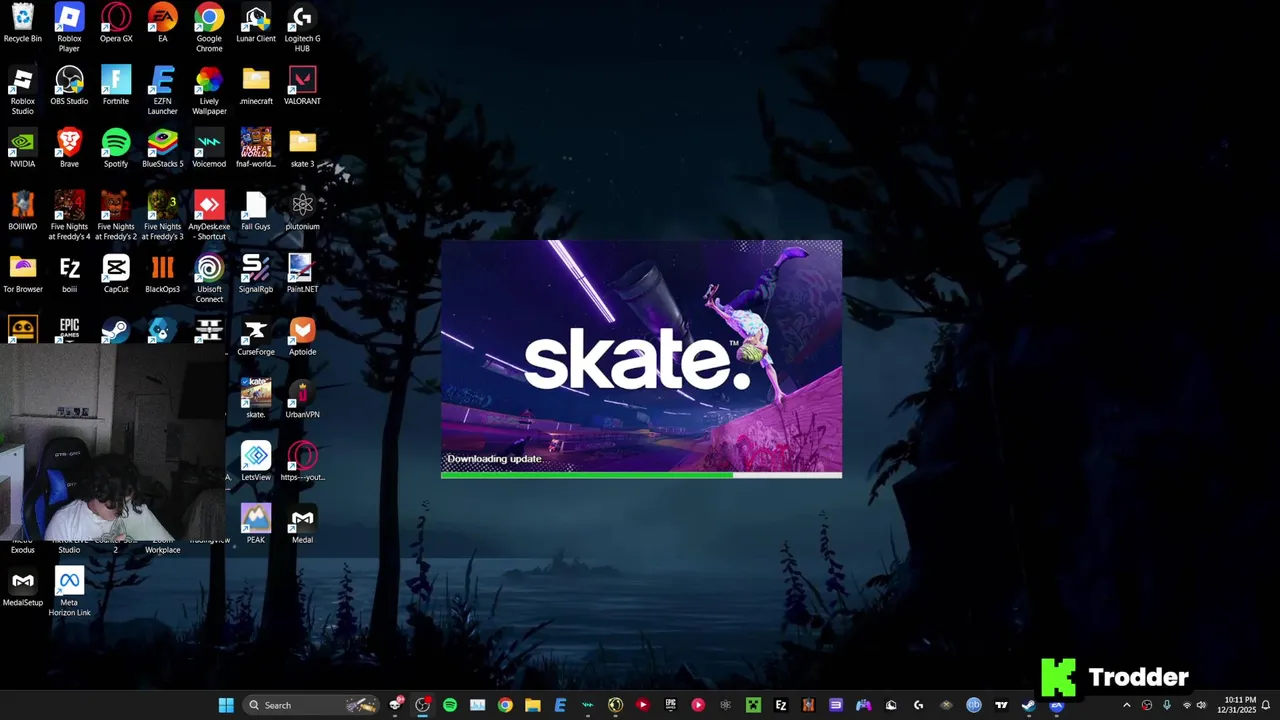Launch the UrbanVPN desktop shortcut
The height and width of the screenshot is (720, 1280).
(302, 399)
